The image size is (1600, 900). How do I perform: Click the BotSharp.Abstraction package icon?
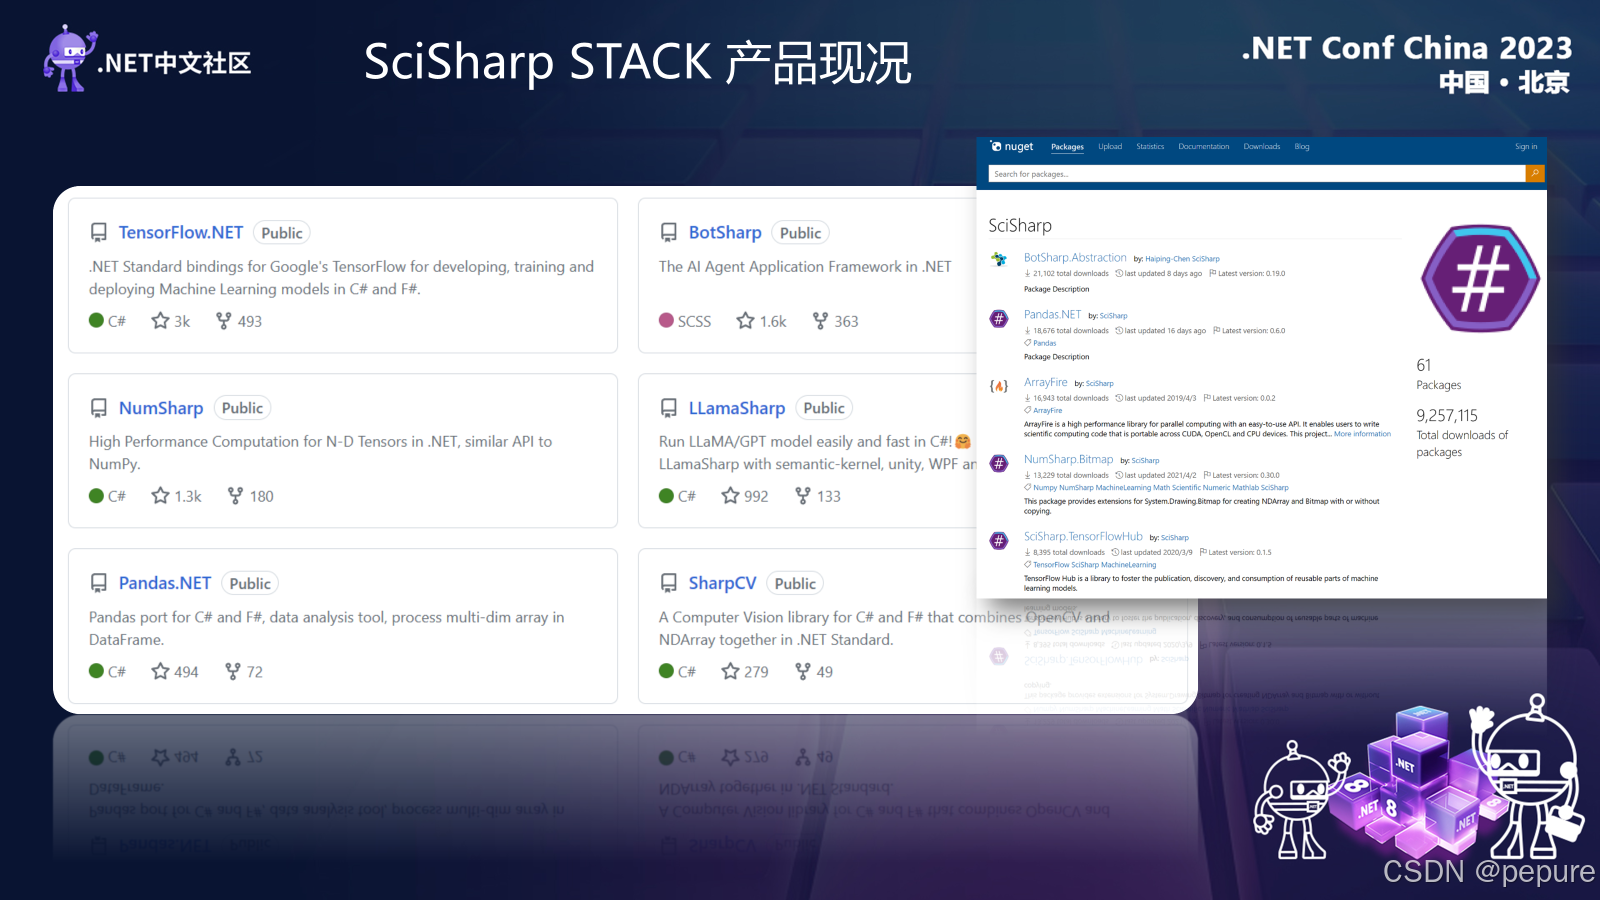[999, 260]
